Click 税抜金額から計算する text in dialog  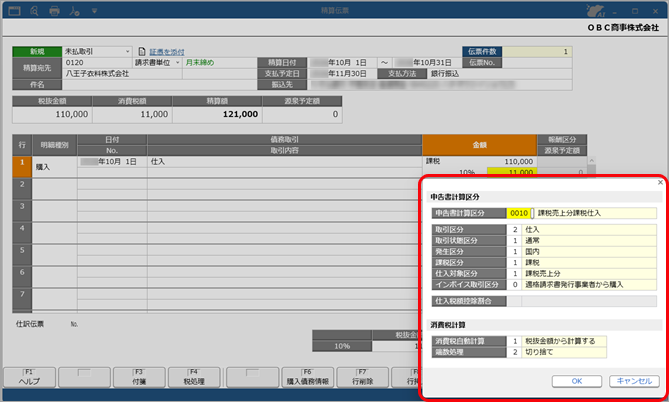(560, 341)
